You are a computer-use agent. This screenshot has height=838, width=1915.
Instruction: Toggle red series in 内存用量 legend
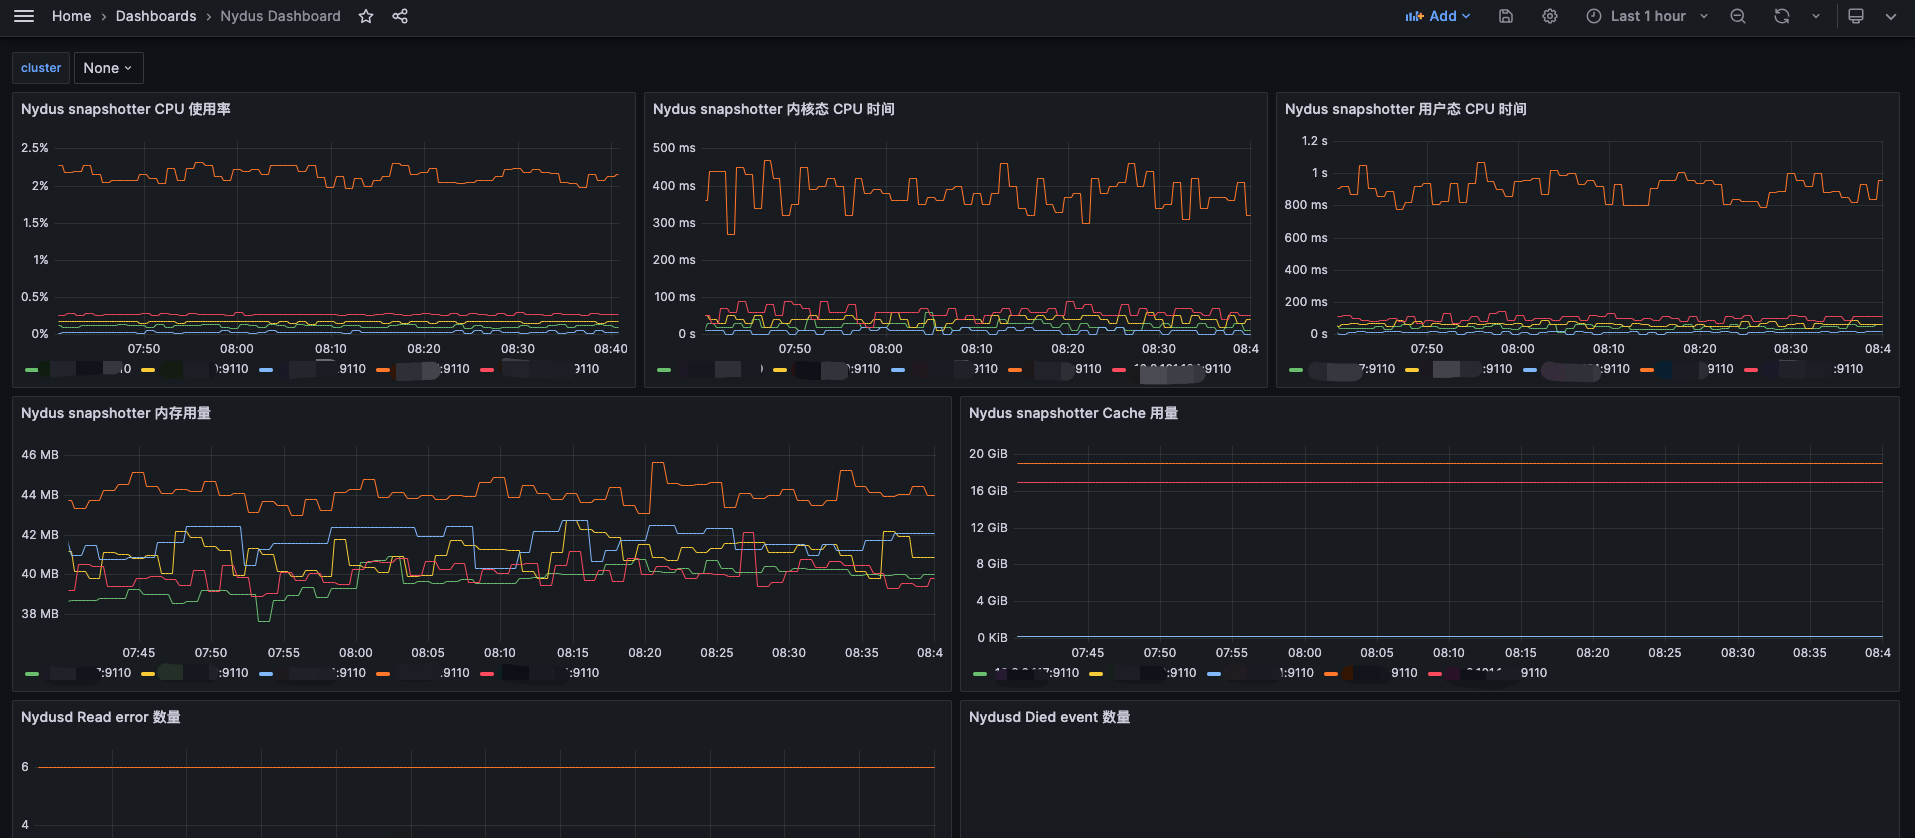point(487,674)
